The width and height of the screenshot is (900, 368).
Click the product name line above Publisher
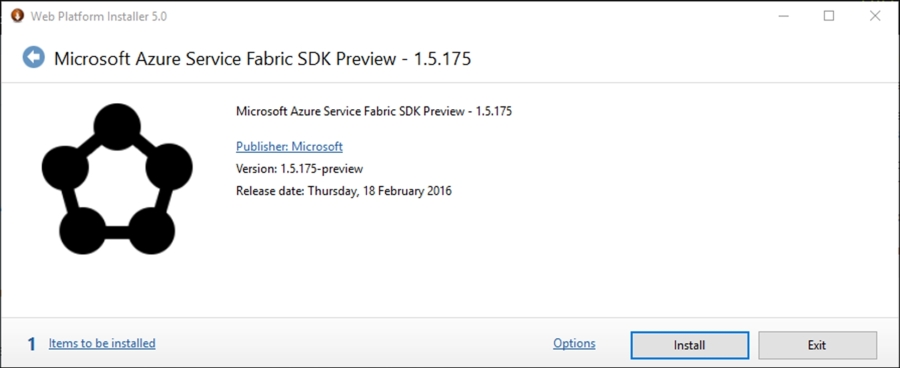pyautogui.click(x=374, y=111)
